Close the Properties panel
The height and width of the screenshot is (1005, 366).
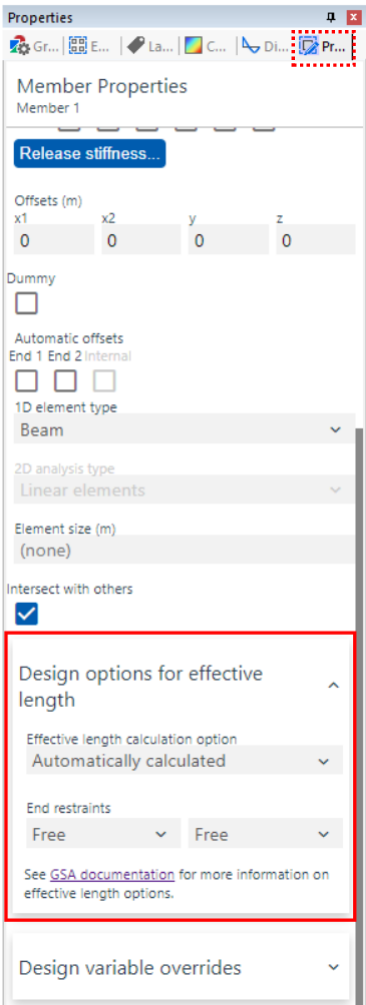[353, 17]
